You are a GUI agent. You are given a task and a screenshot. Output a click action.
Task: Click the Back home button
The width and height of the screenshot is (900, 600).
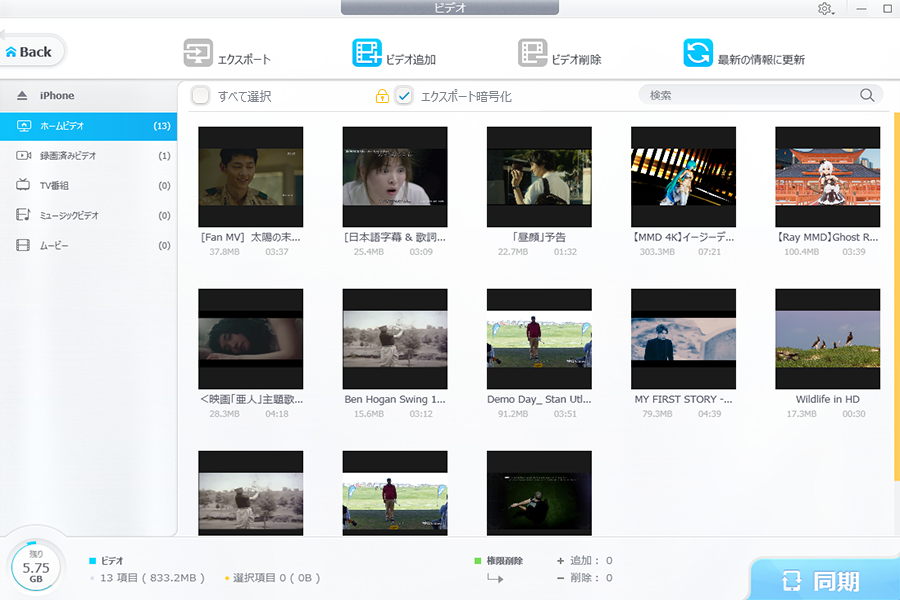(x=32, y=52)
